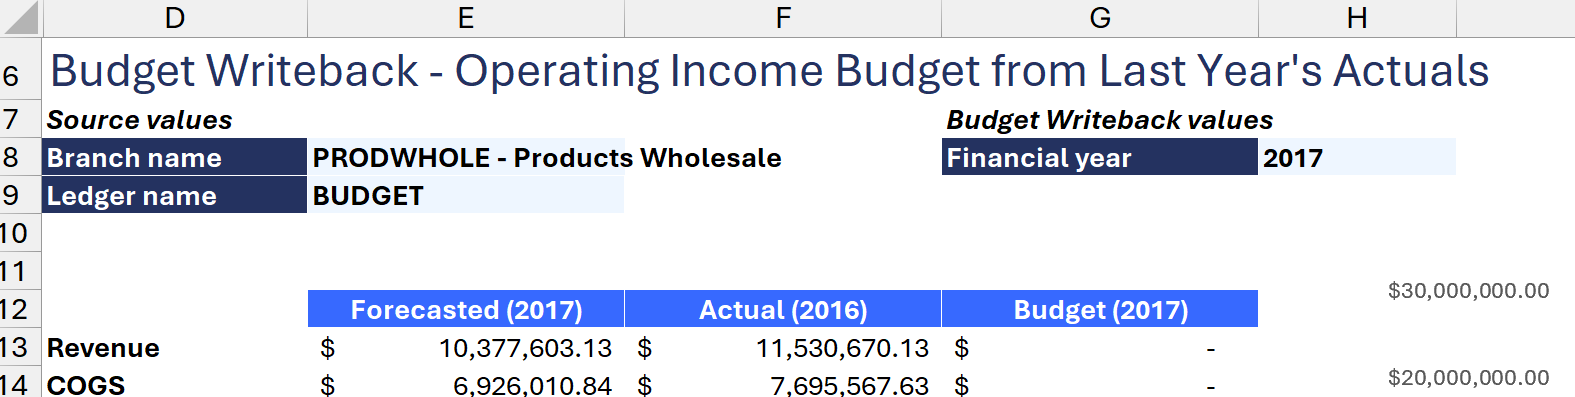Select column E header
The height and width of the screenshot is (397, 1575).
point(466,18)
